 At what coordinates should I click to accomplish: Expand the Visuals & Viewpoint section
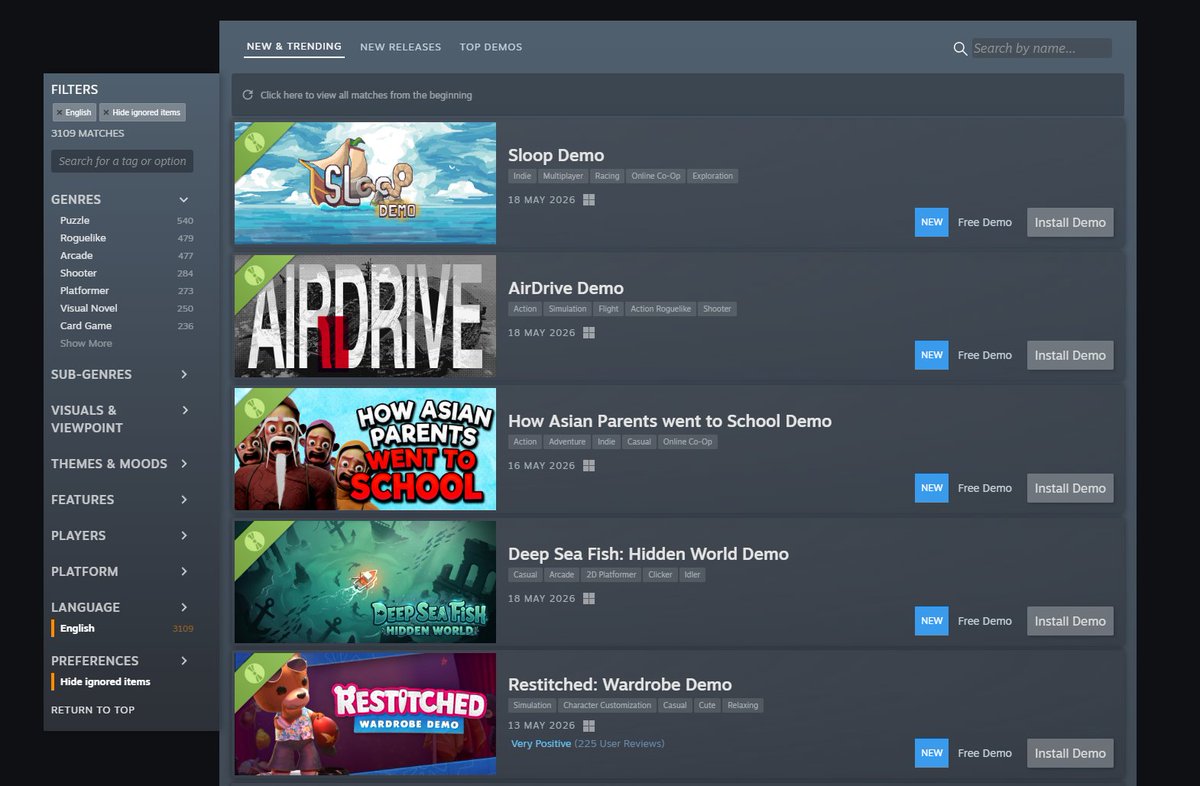[184, 410]
